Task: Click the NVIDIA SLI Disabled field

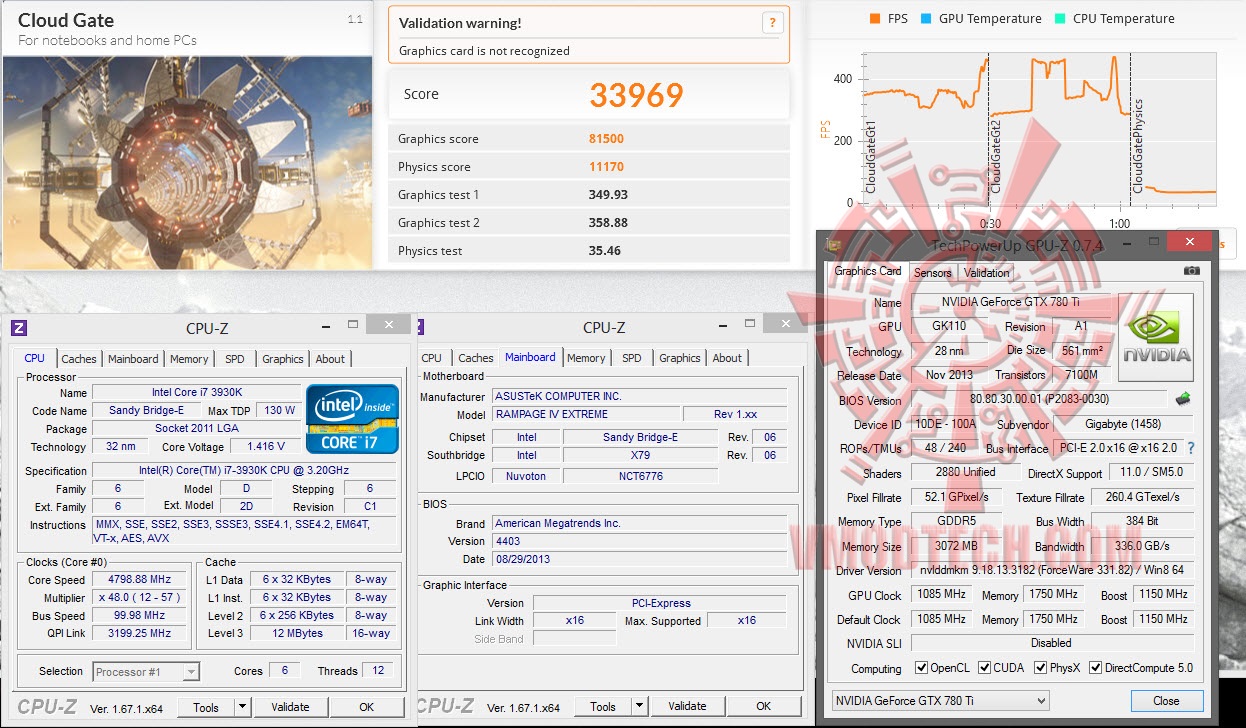Action: pyautogui.click(x=1051, y=643)
